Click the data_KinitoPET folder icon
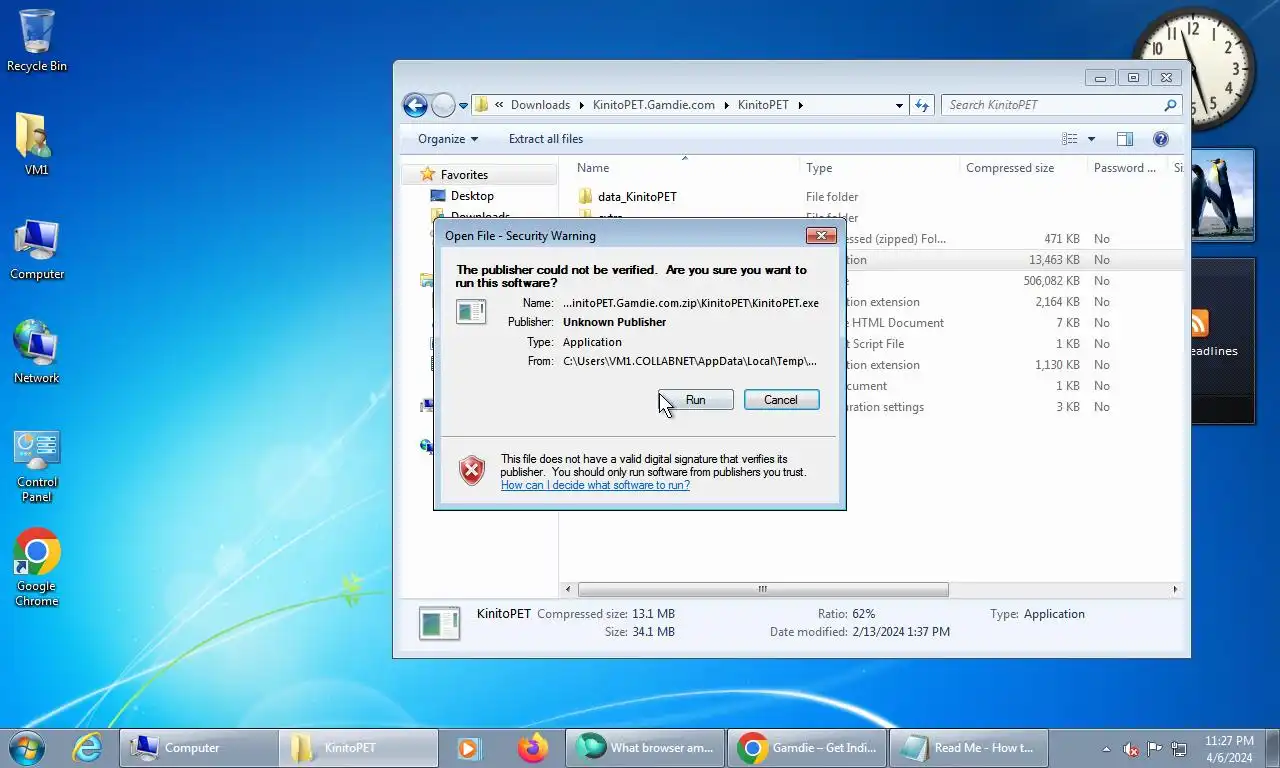The width and height of the screenshot is (1280, 768). (x=586, y=197)
